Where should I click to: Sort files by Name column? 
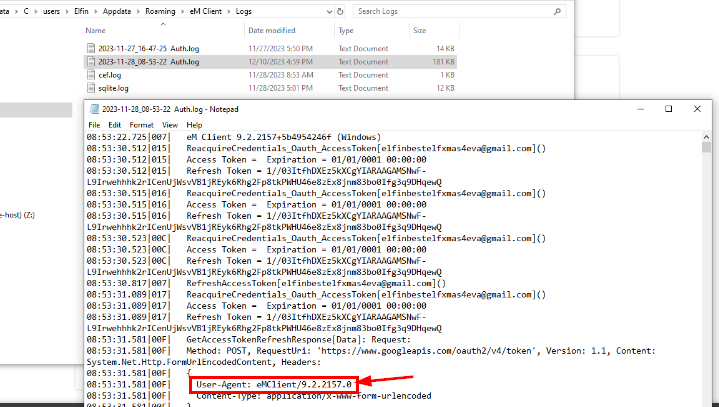point(95,30)
